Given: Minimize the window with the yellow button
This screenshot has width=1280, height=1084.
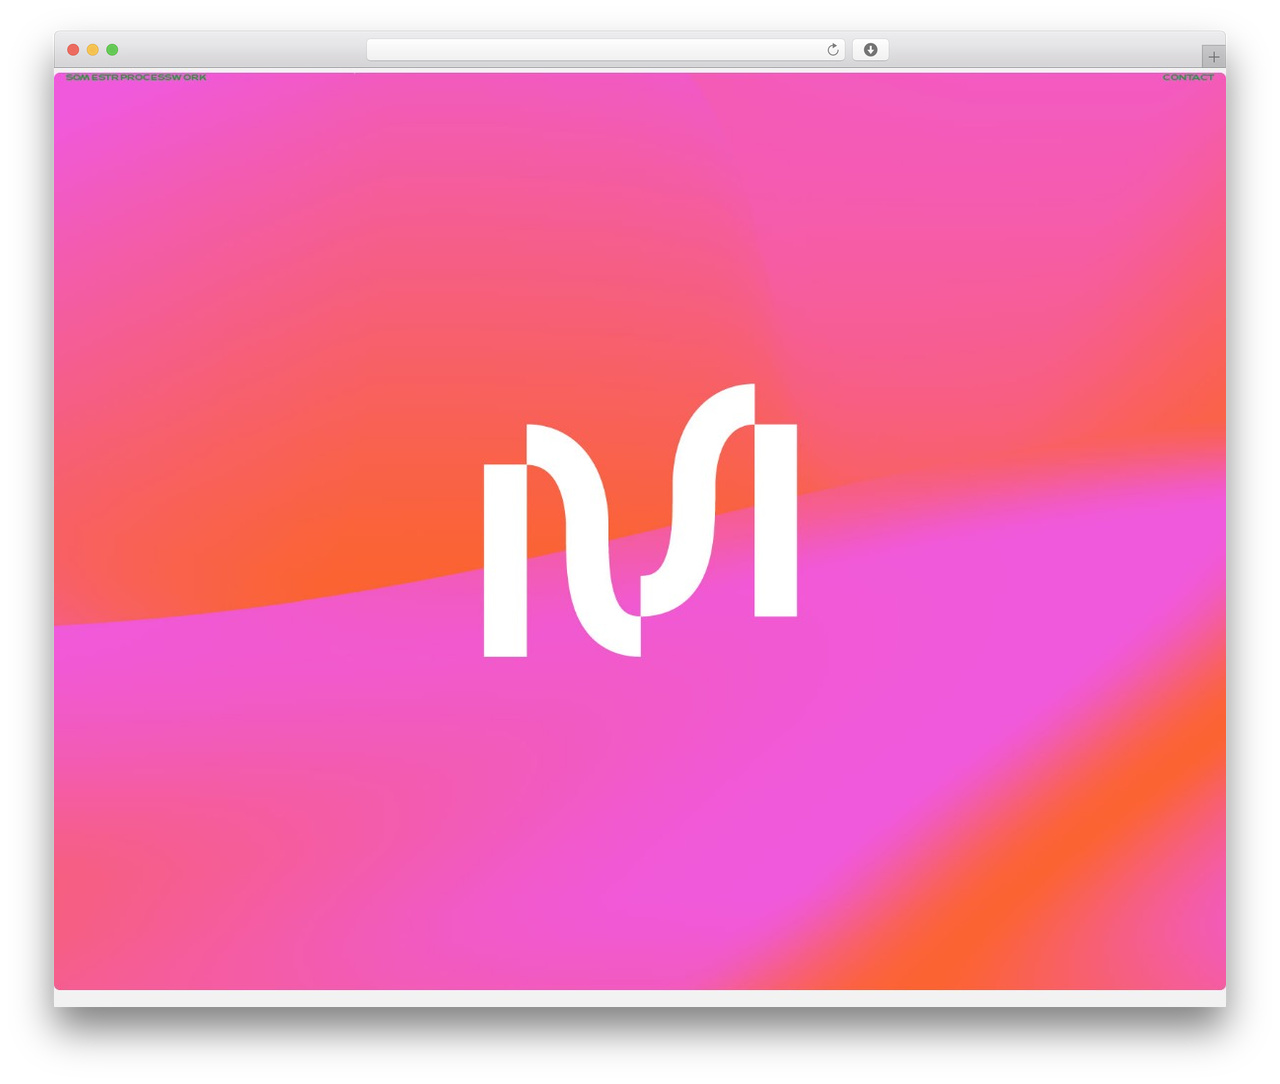Looking at the screenshot, I should point(93,50).
